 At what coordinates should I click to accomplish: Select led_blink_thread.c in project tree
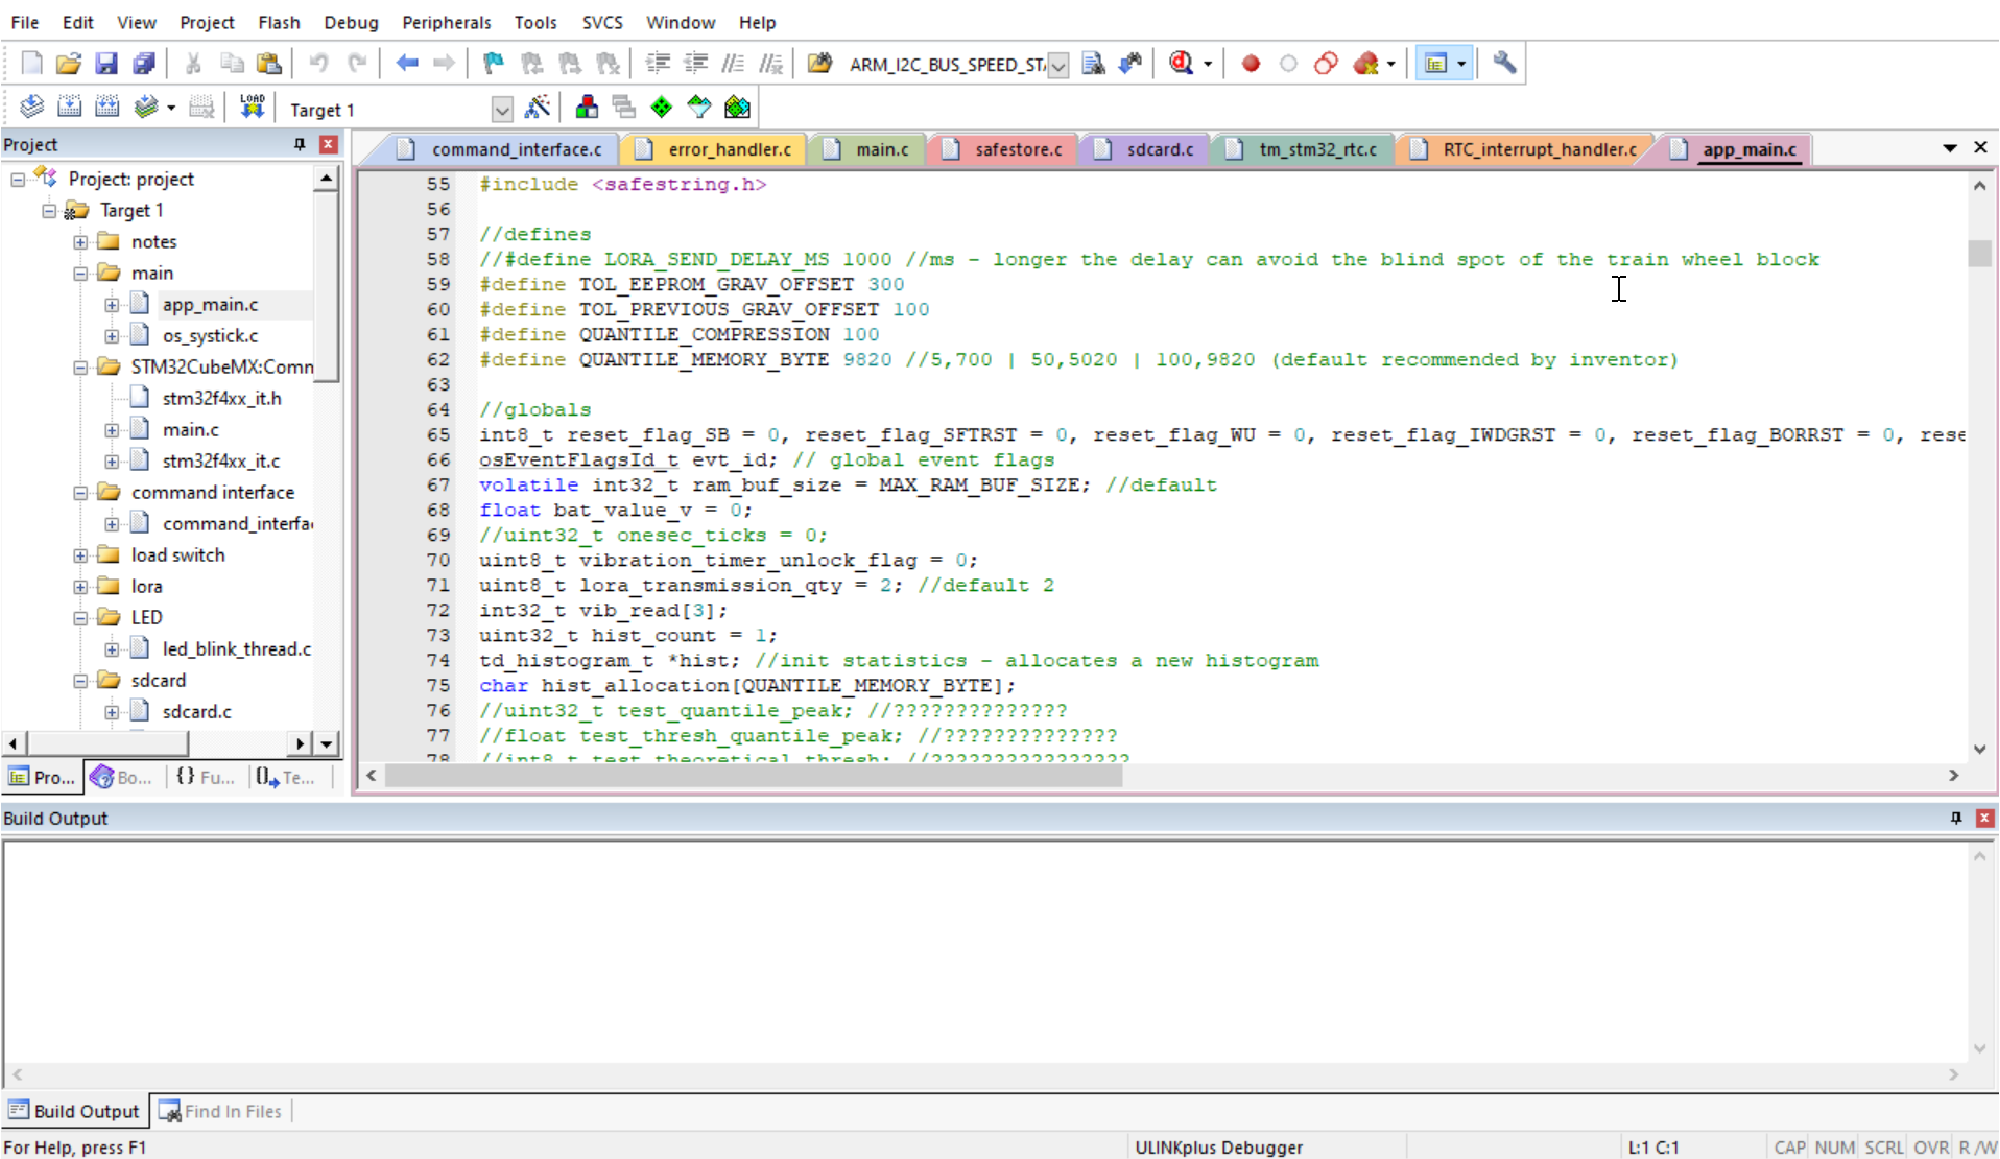pyautogui.click(x=237, y=649)
